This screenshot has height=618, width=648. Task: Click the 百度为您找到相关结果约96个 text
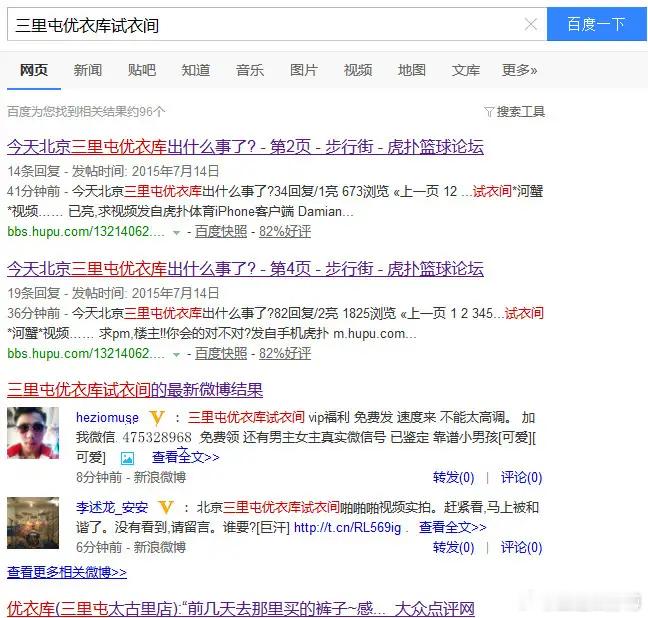click(86, 112)
